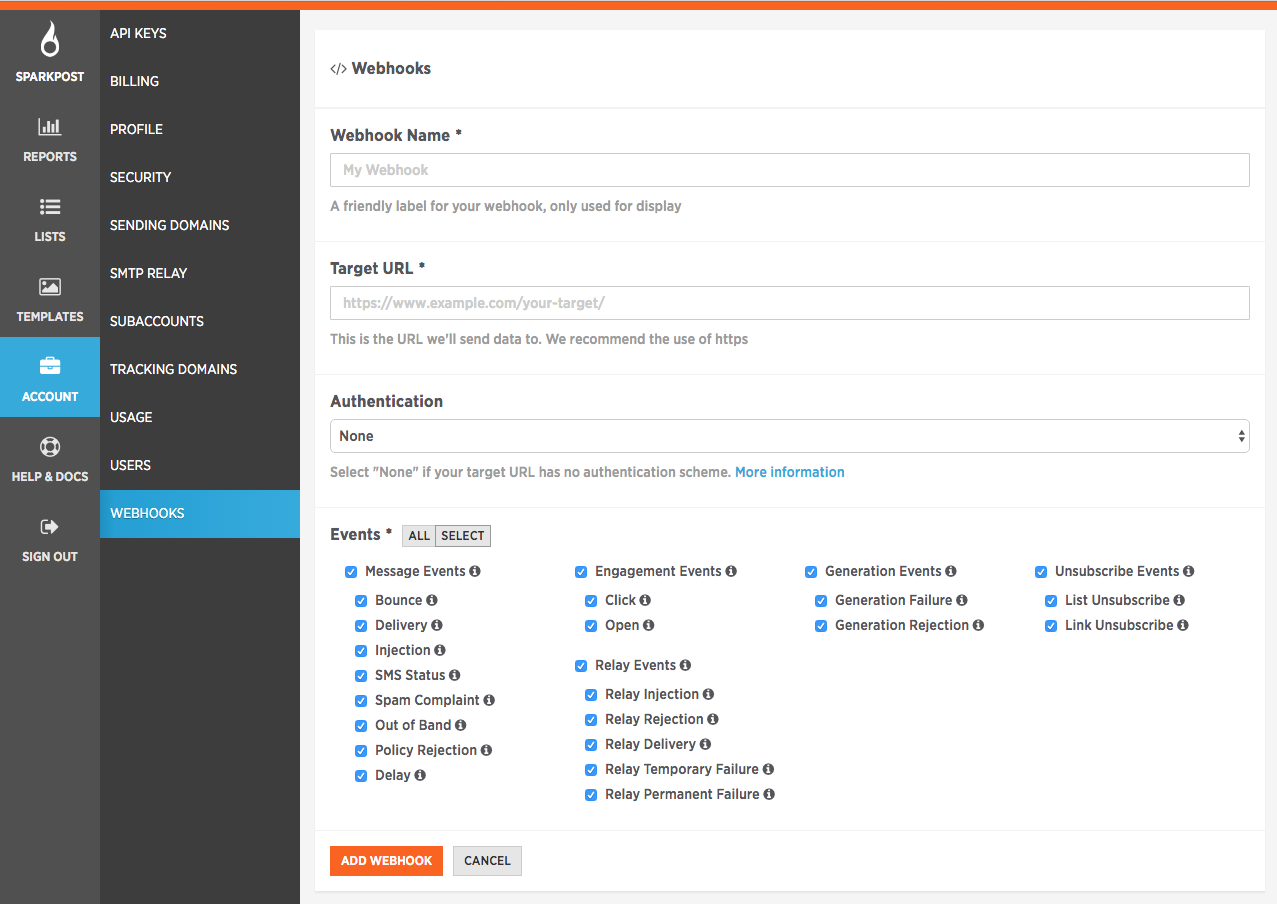1277x904 pixels.
Task: Open Templates via picture icon
Action: 50,287
